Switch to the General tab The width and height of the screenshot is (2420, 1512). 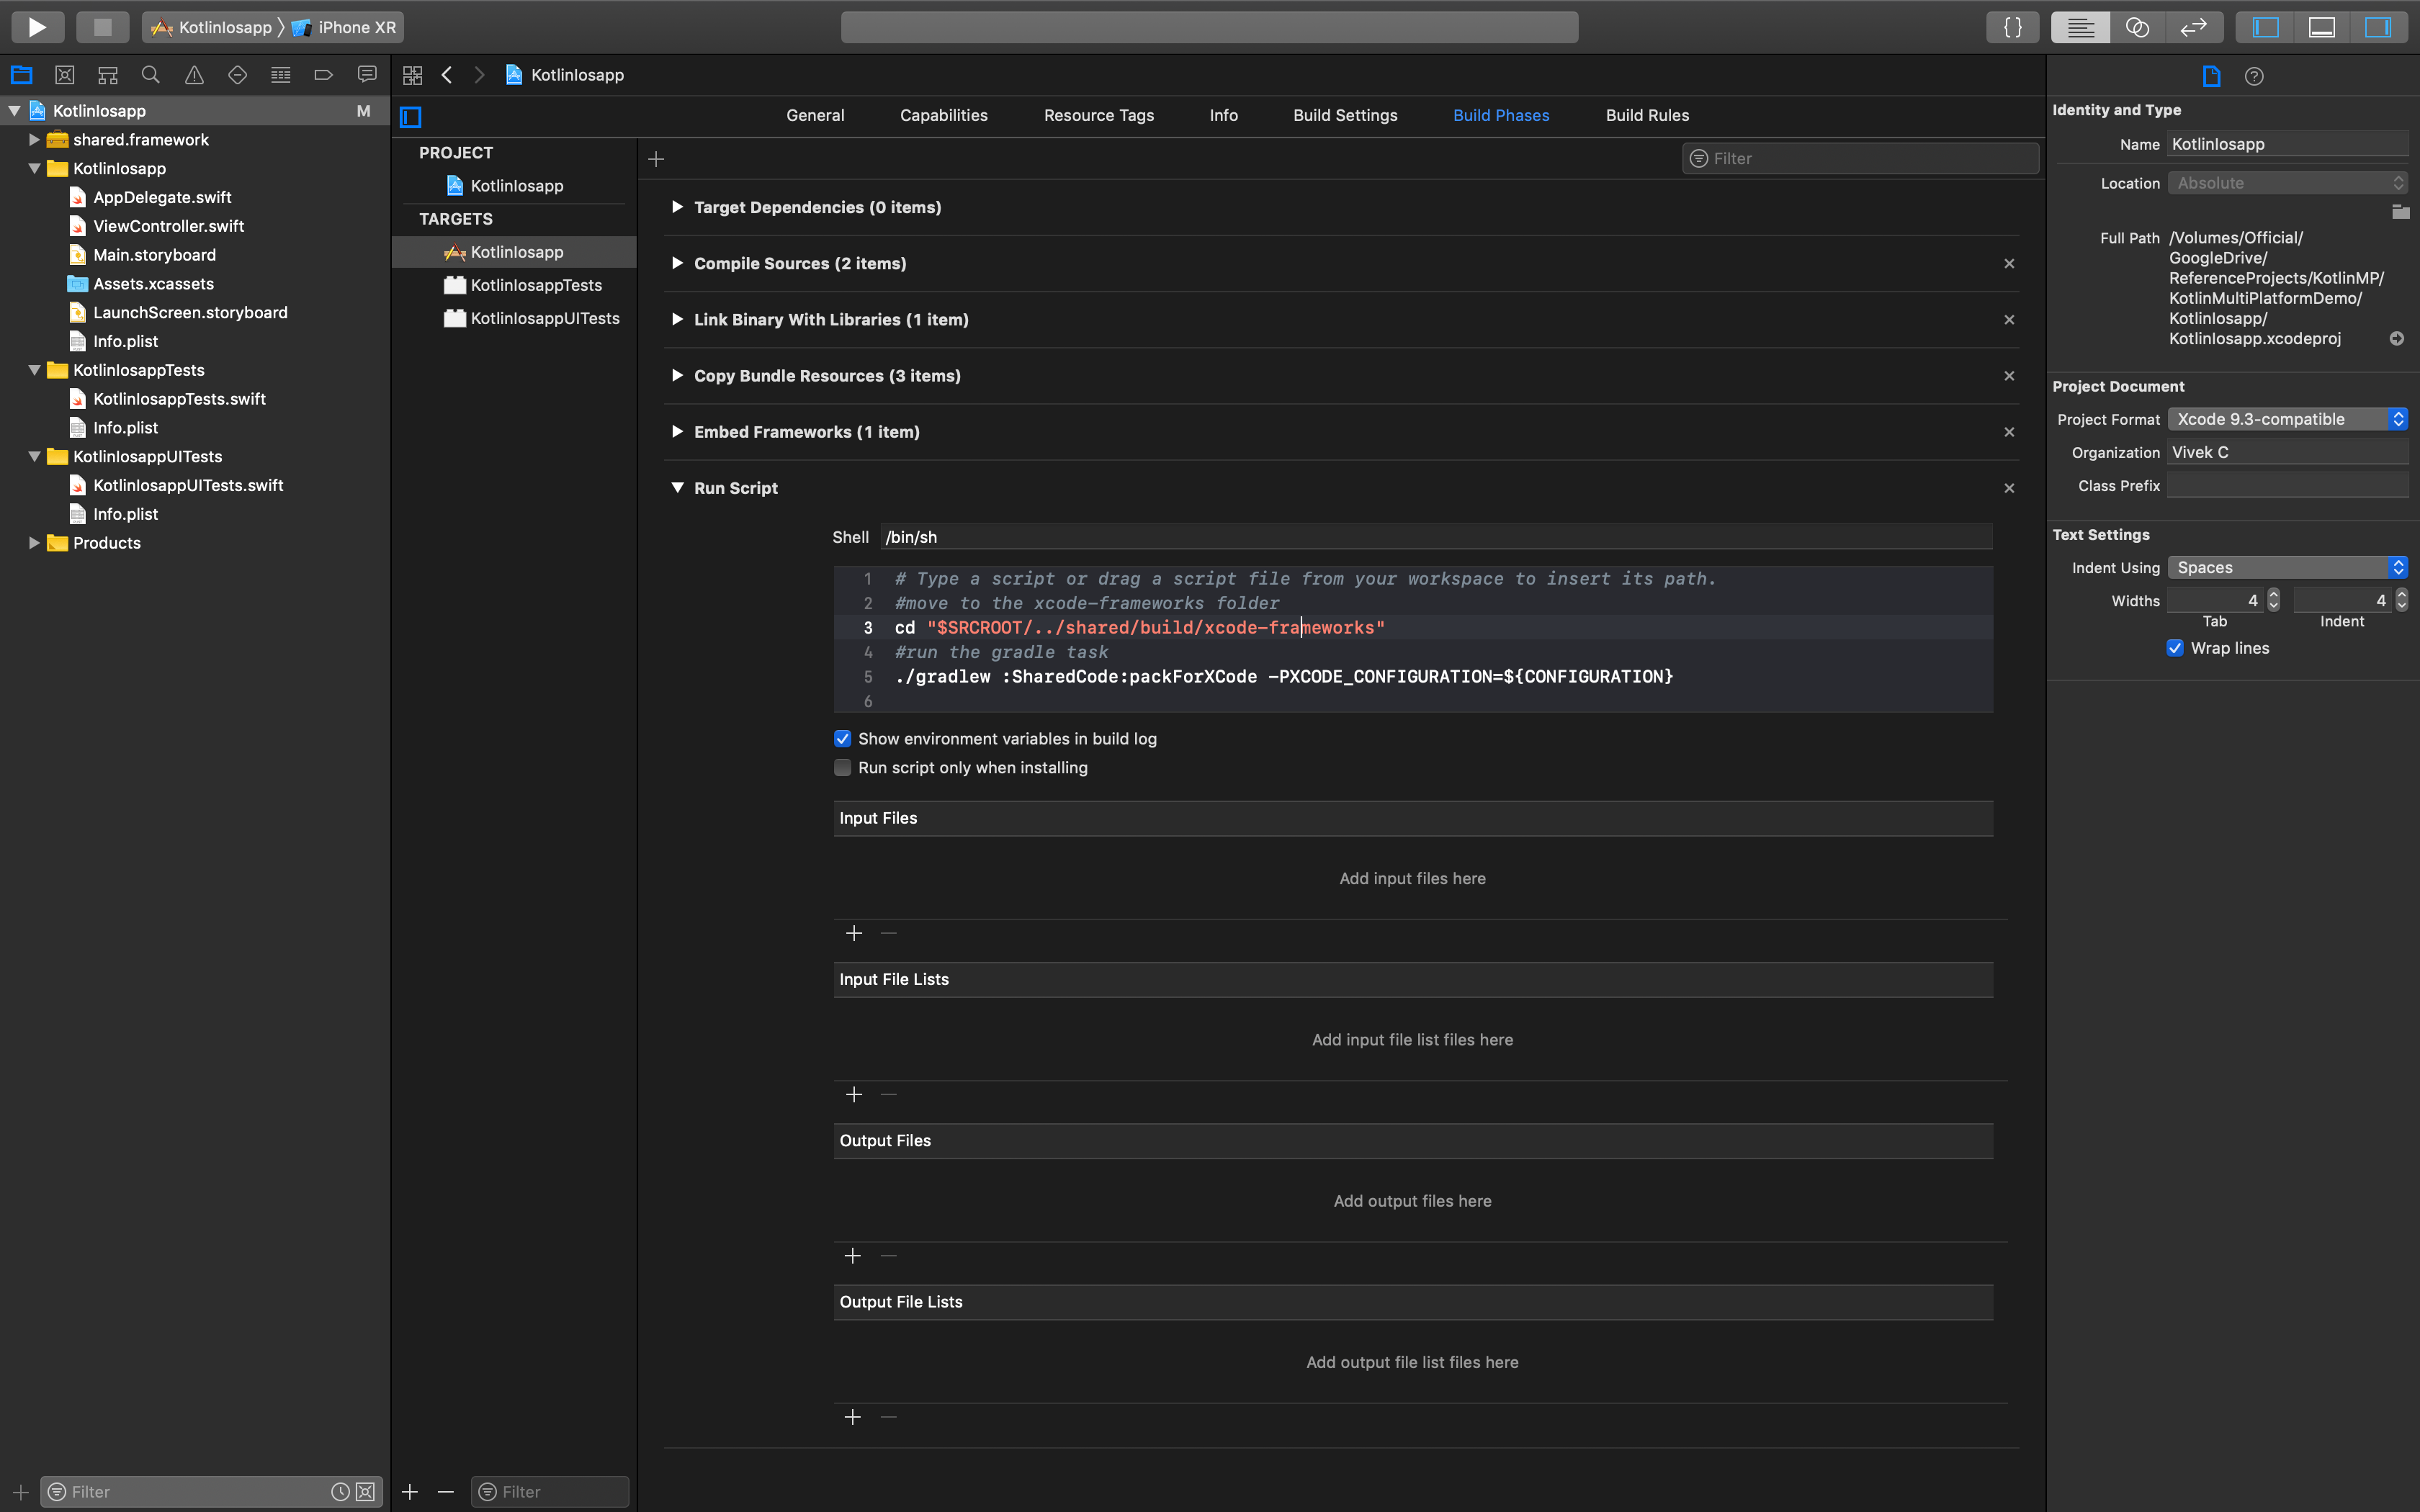click(815, 115)
